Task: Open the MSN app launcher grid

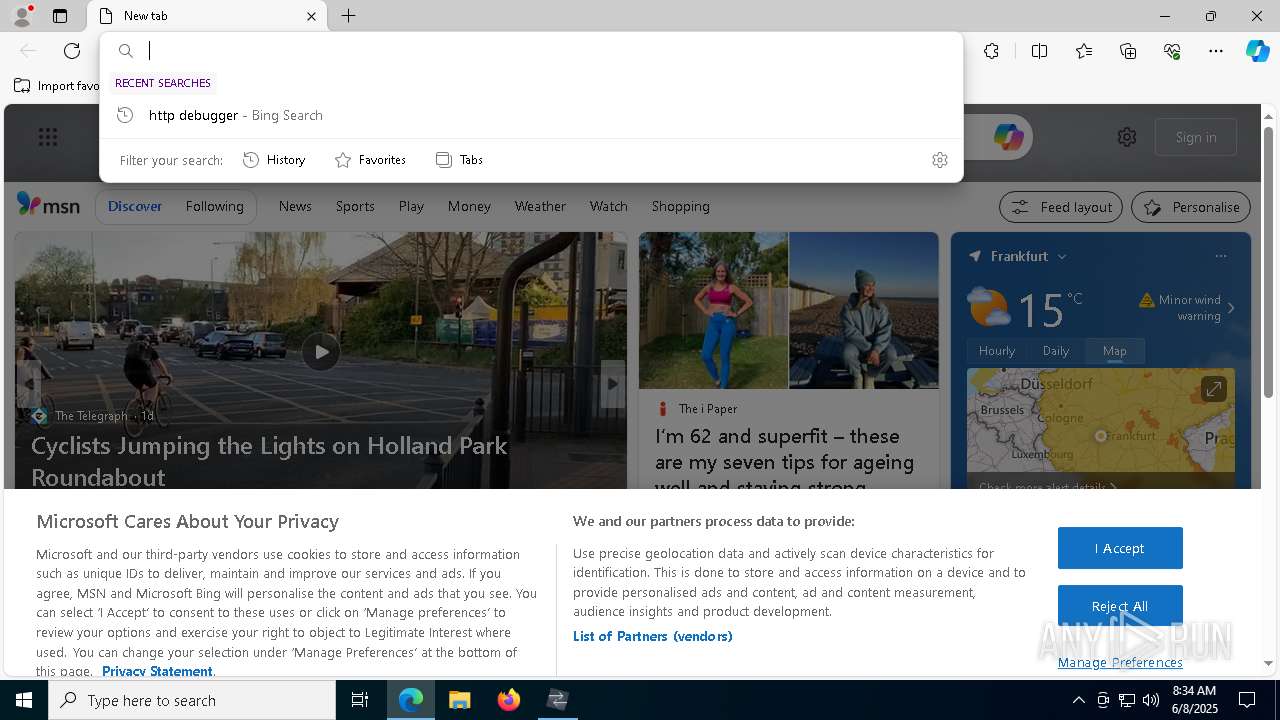Action: click(47, 137)
